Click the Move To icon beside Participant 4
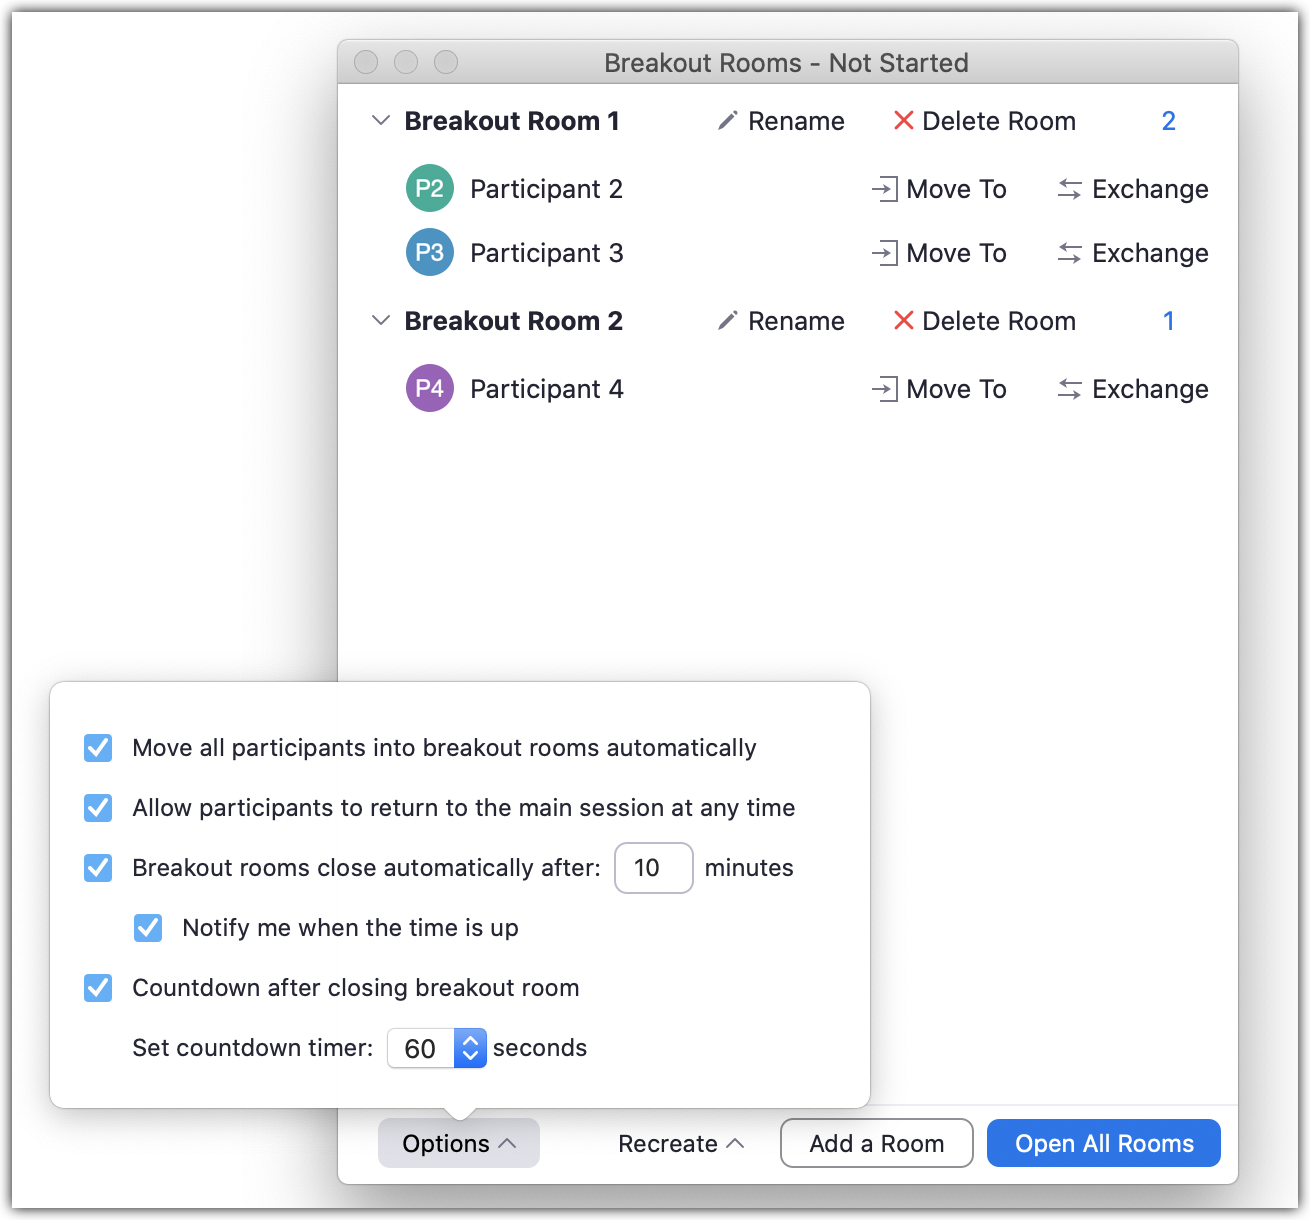 coord(885,388)
